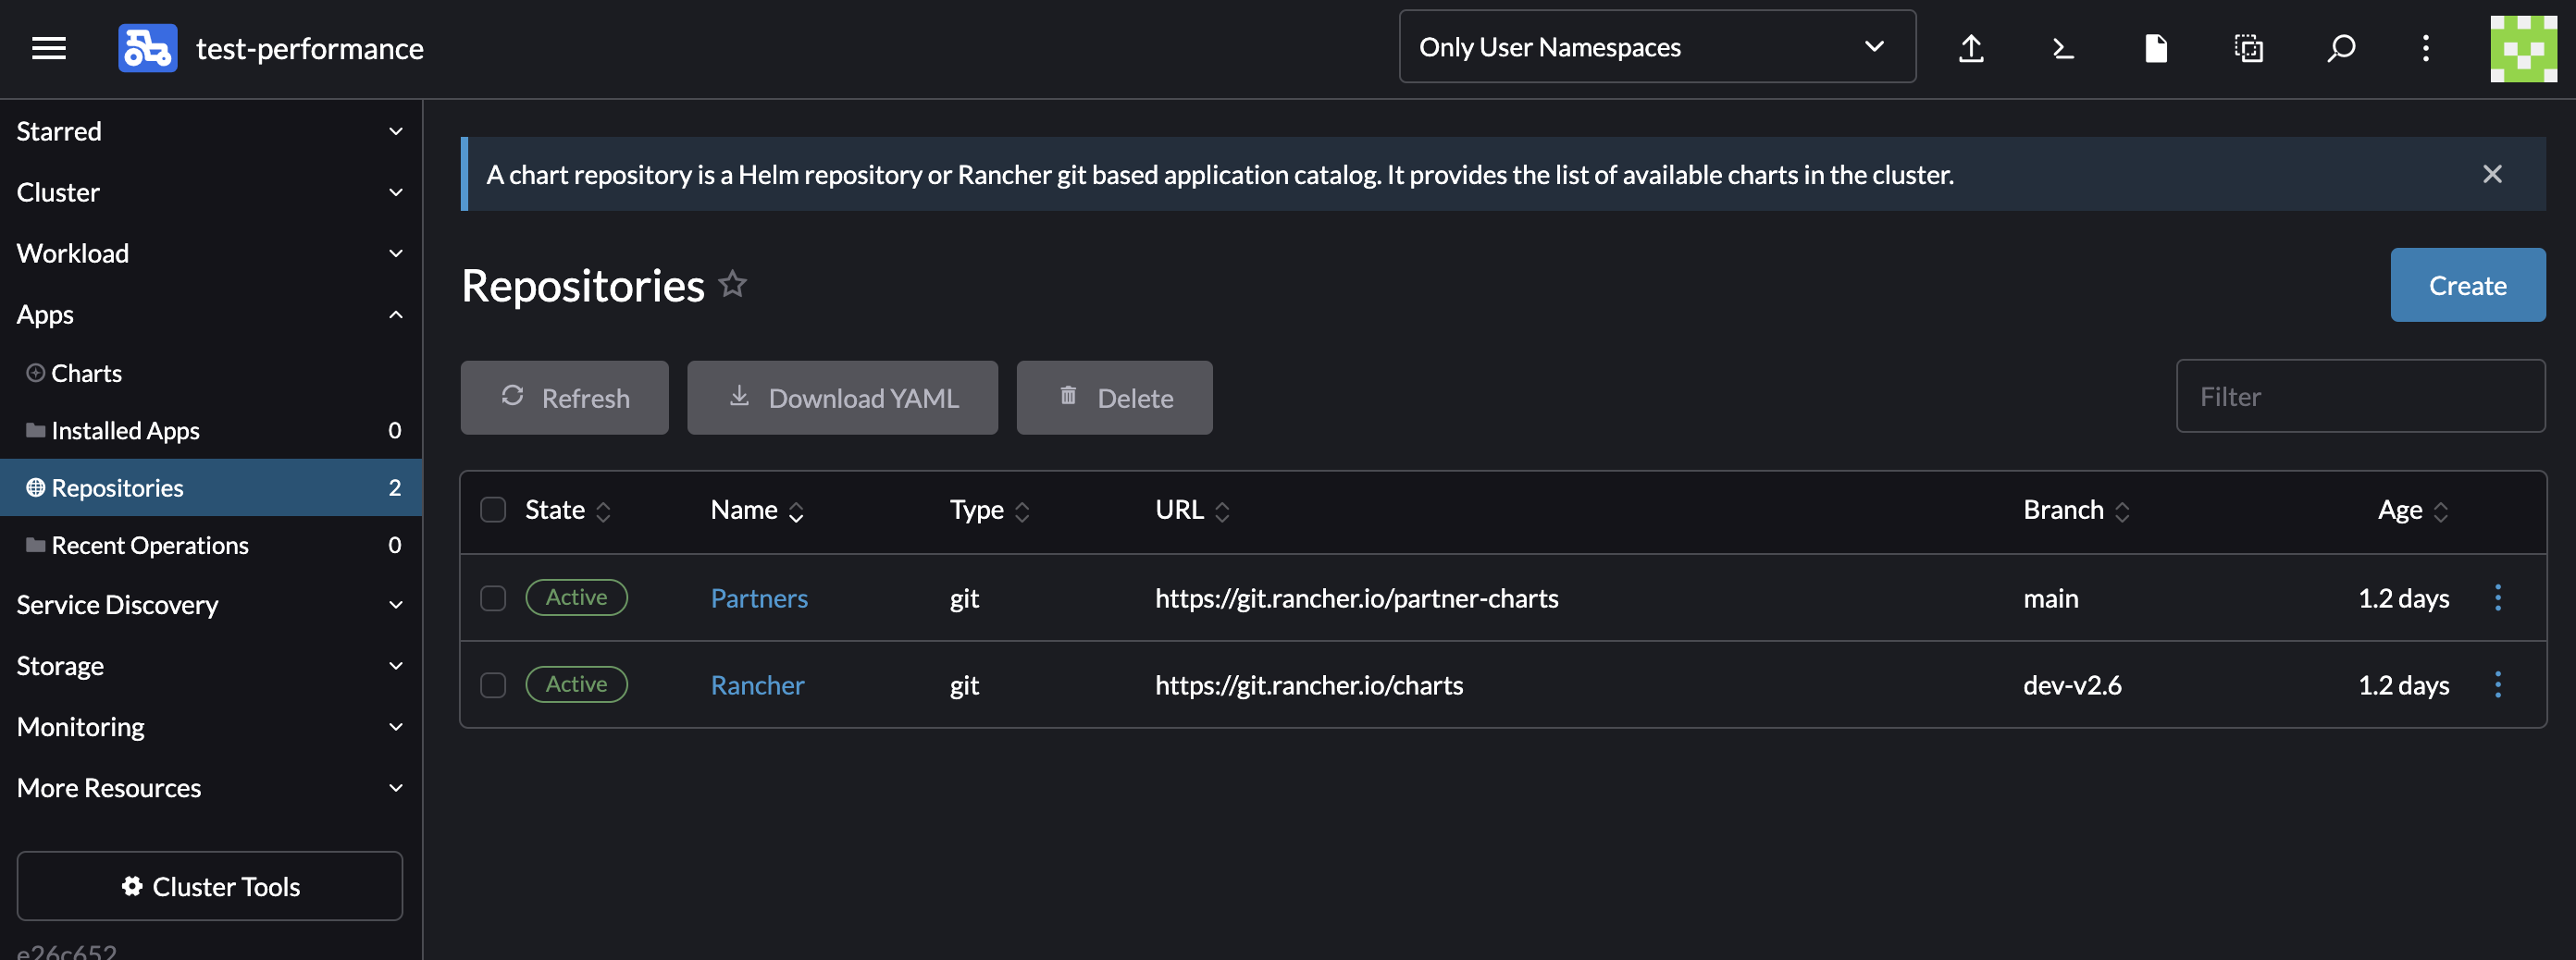This screenshot has height=960, width=2576.
Task: Select the Rancher repository checkbox
Action: point(493,685)
